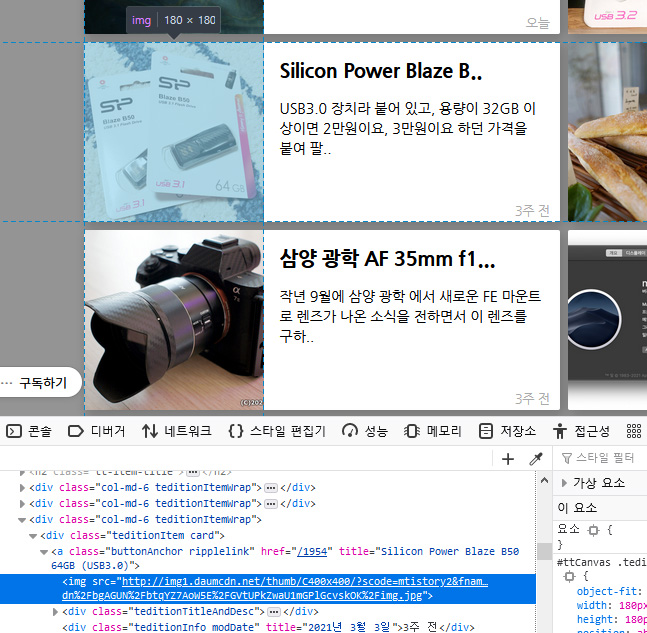Viewport: 647px width, 633px height.
Task: Open the 콘솔 (Console) tab
Action: 29,431
